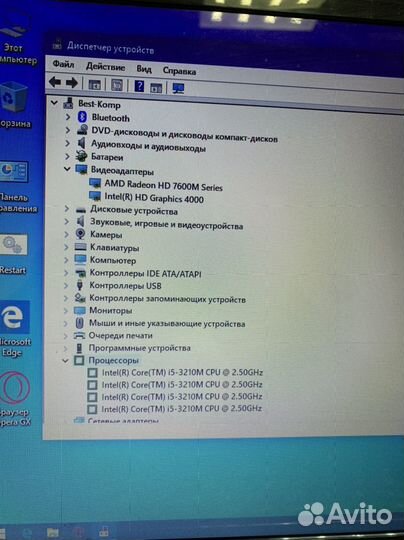The width and height of the screenshot is (404, 540).
Task: Expand Контроллеры USB category
Action: (x=66, y=285)
